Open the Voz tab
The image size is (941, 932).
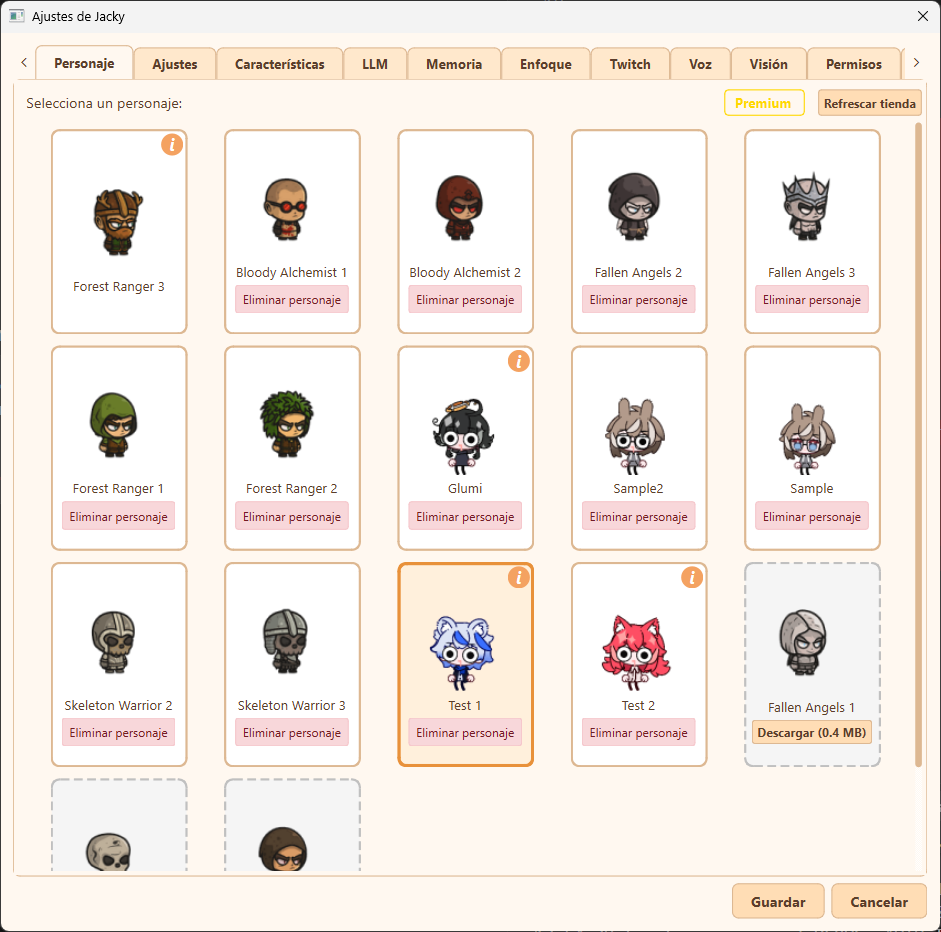coord(700,64)
